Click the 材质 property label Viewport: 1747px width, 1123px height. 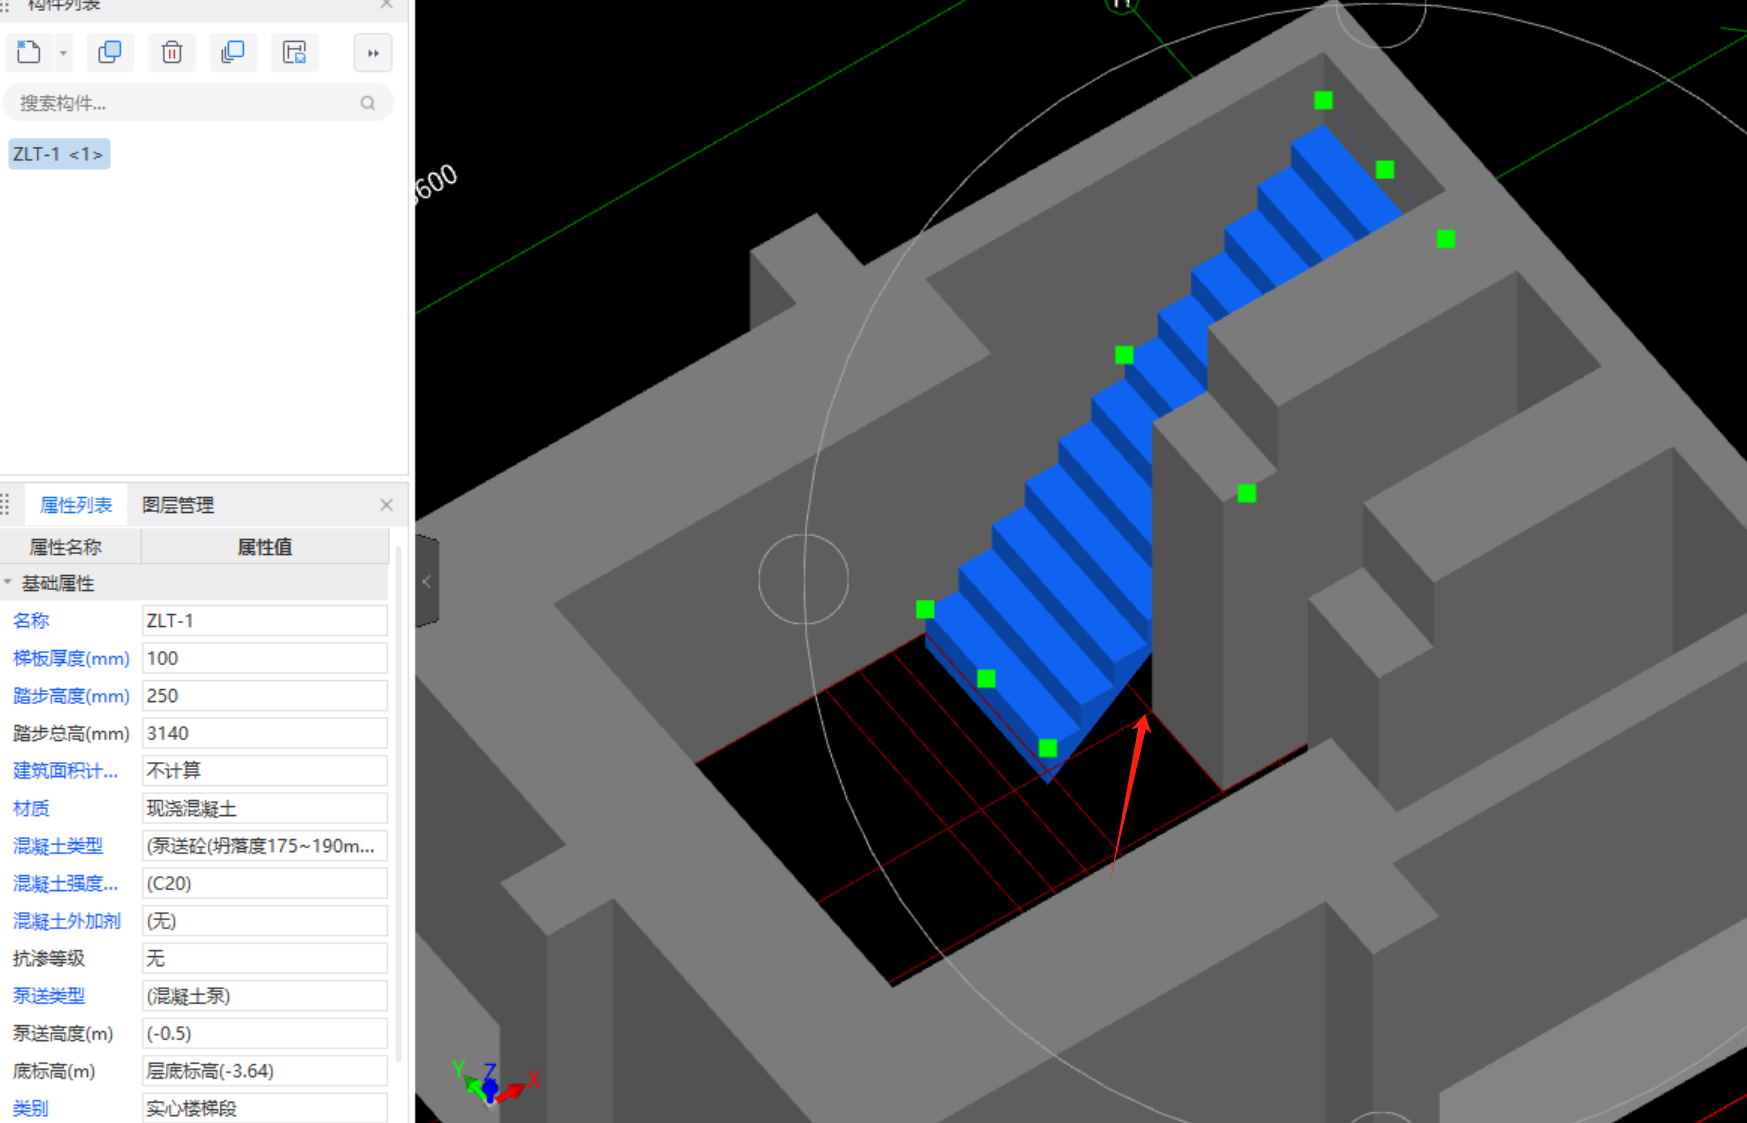(x=31, y=808)
